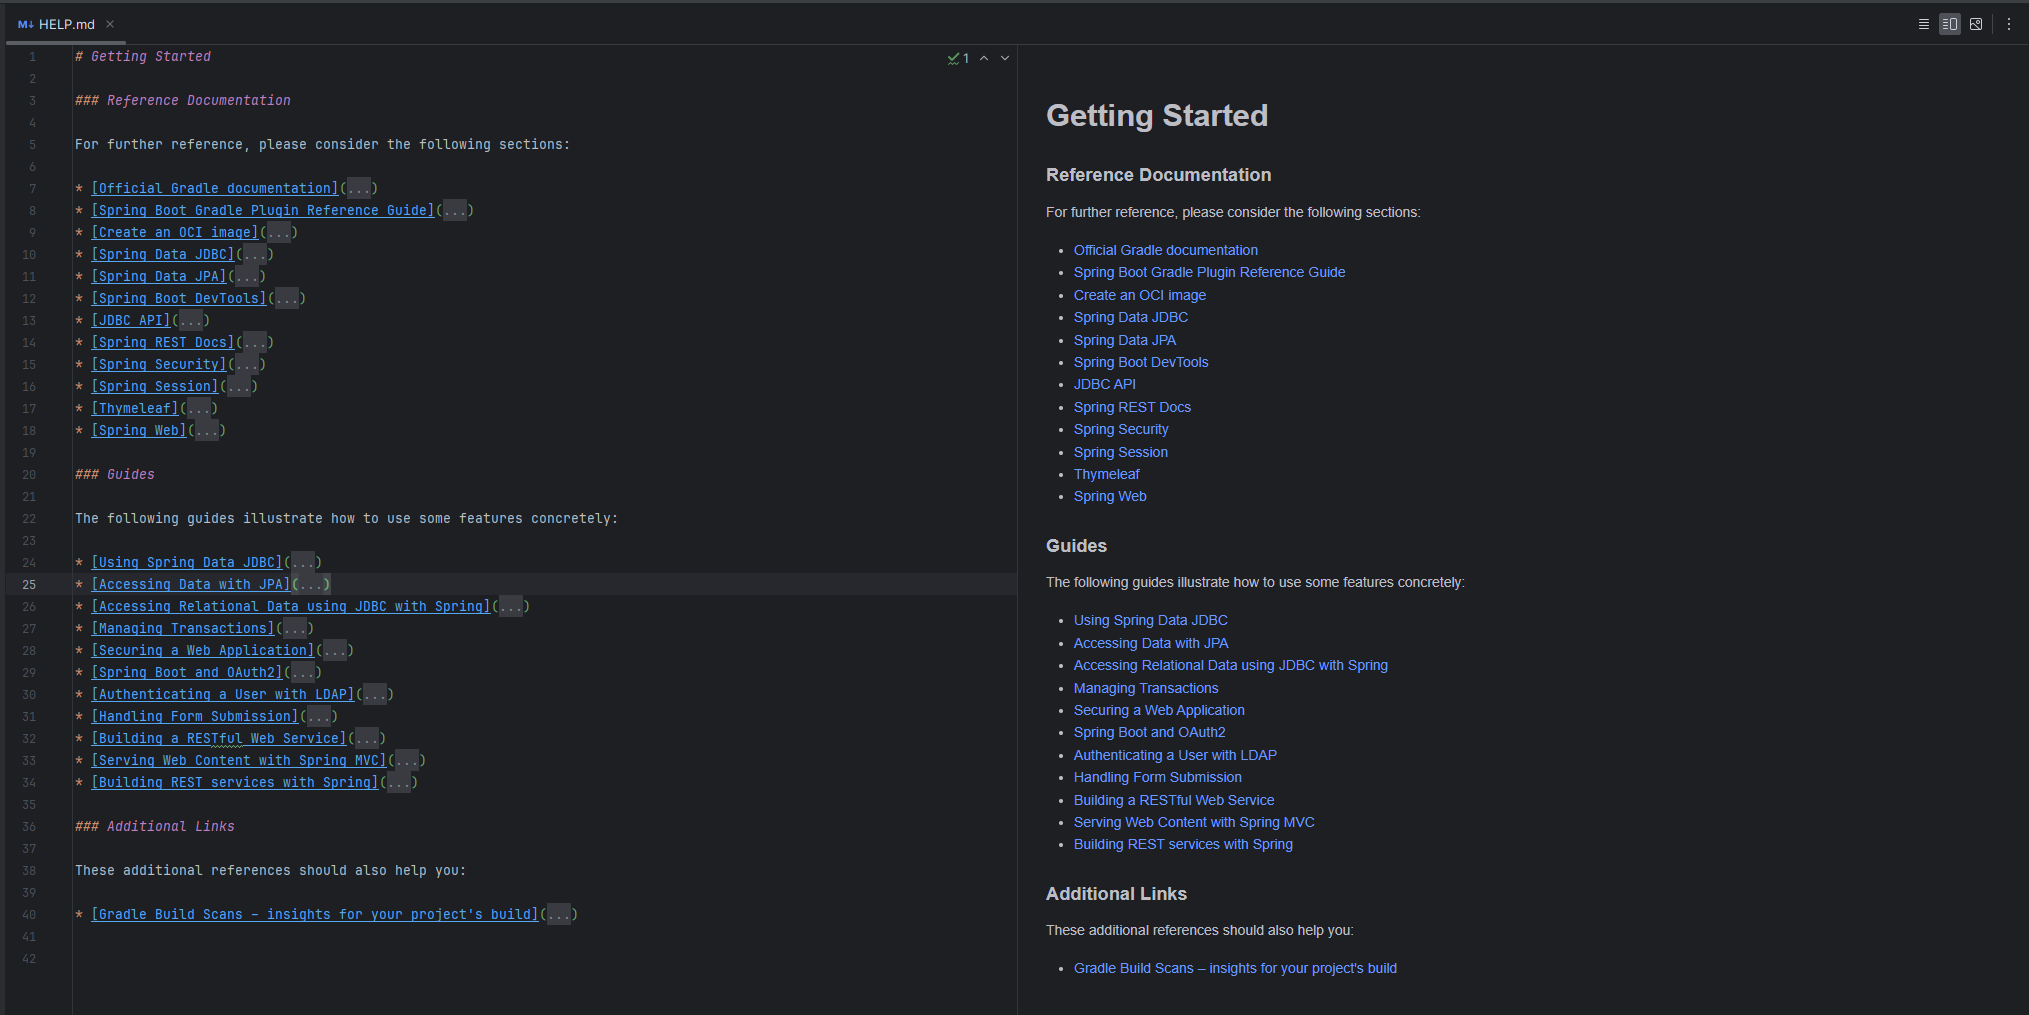The image size is (2029, 1015).
Task: Expand folded URL after Thymeleaf in editor
Action: [x=199, y=408]
